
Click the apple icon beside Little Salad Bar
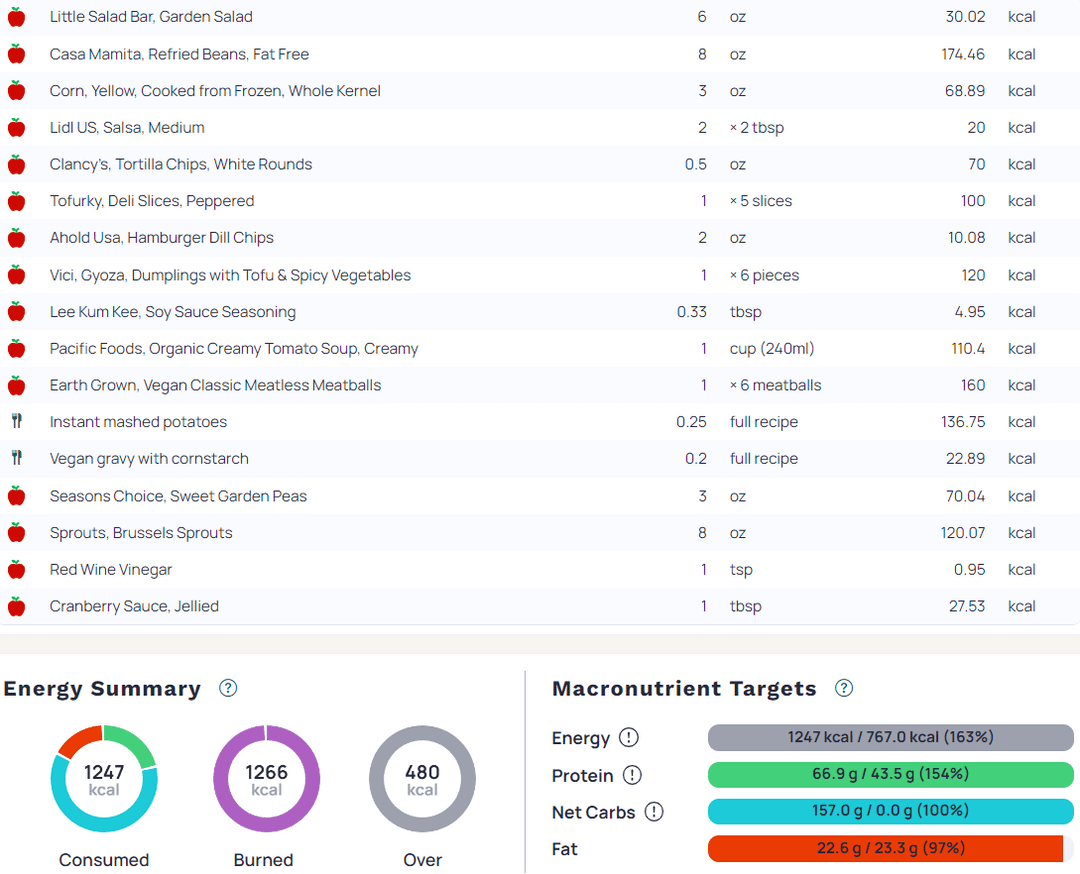click(x=16, y=17)
